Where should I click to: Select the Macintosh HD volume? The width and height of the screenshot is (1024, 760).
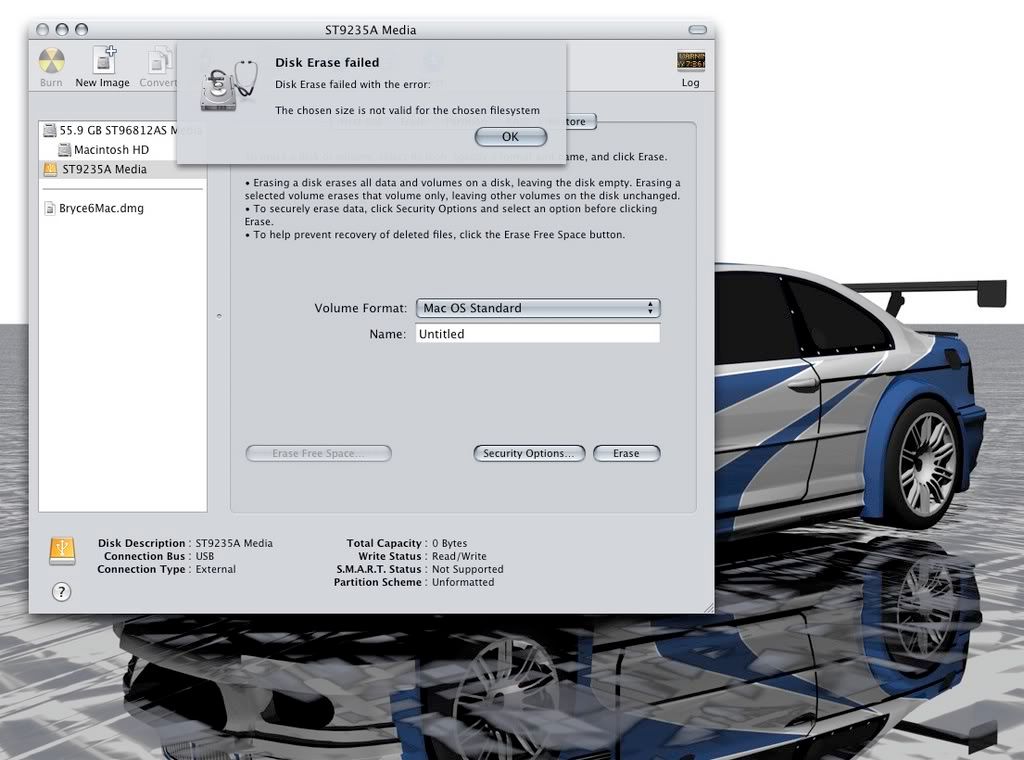click(x=111, y=150)
